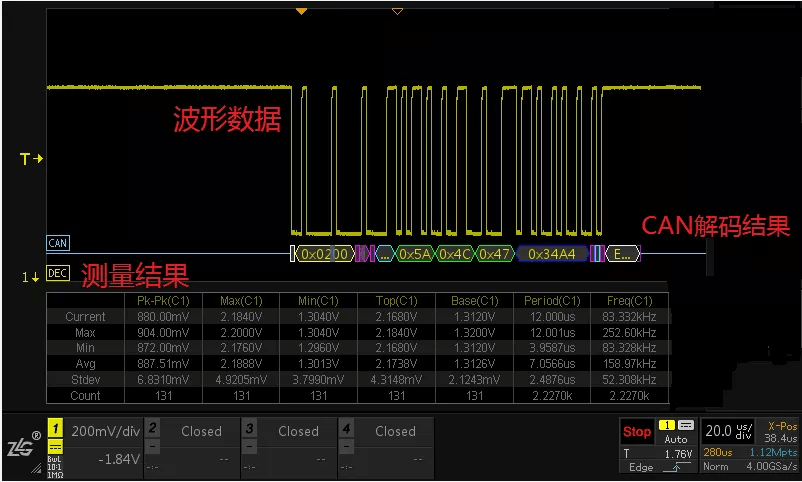Click the yellow channel 1 trigger source badge
This screenshot has width=802, height=482.
click(665, 425)
